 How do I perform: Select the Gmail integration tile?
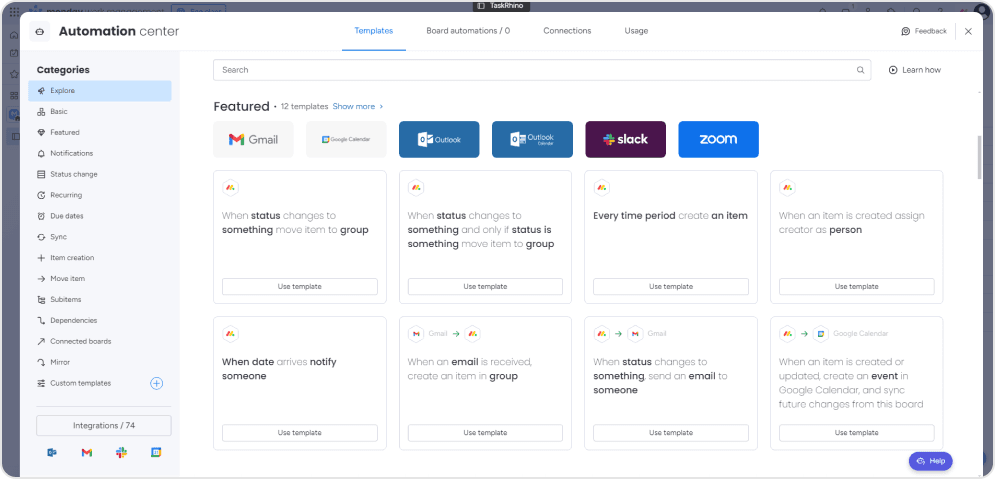pos(253,140)
